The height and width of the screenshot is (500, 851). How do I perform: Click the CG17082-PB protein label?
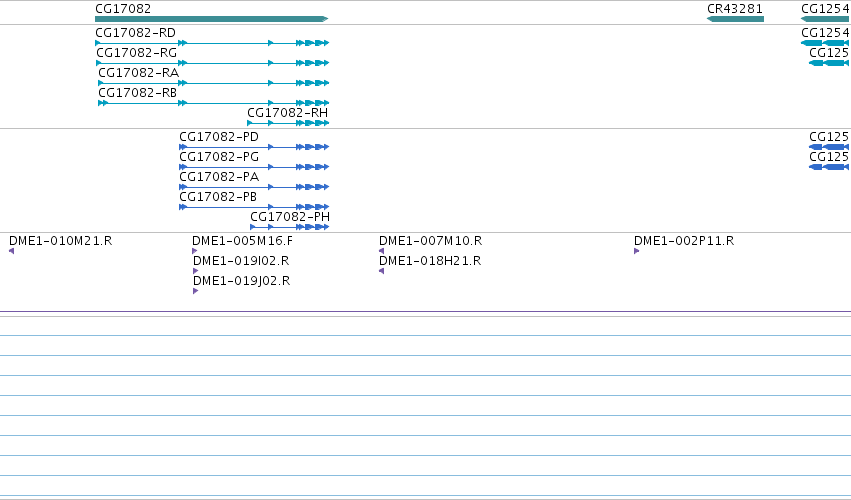218,197
